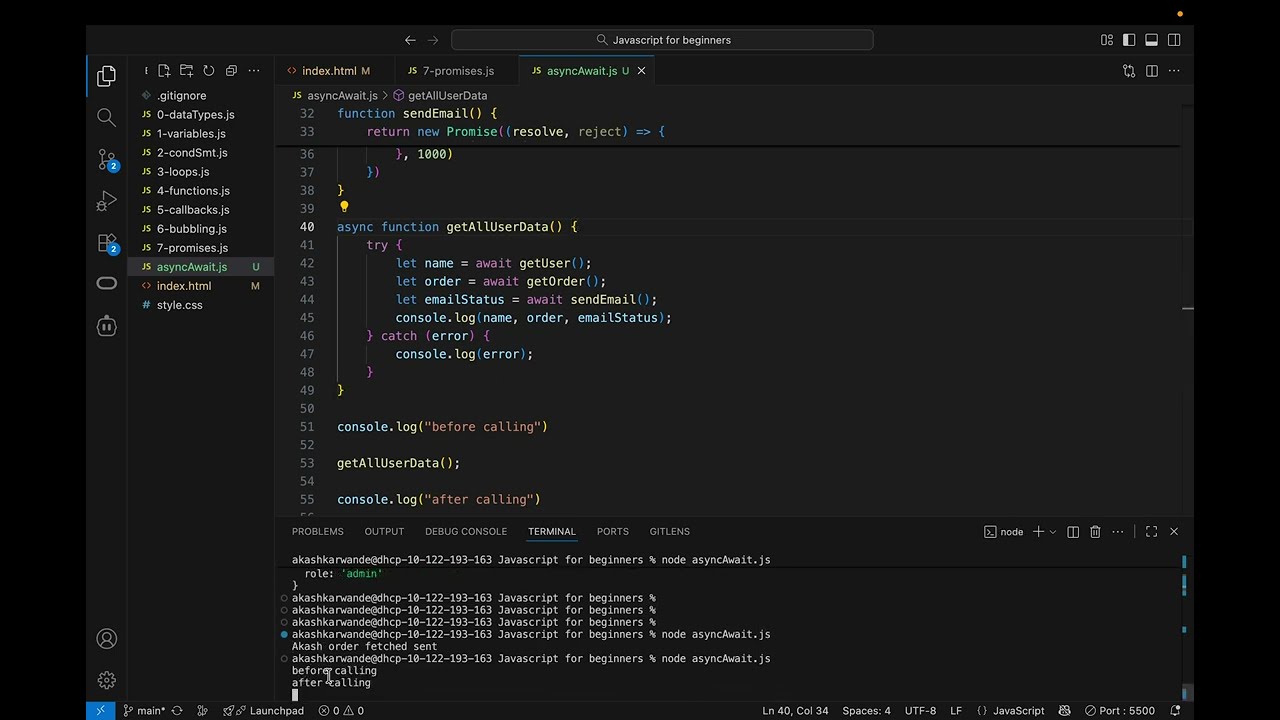Click Ln 40, Col 34 cursor position
This screenshot has width=1280, height=720.
[795, 711]
